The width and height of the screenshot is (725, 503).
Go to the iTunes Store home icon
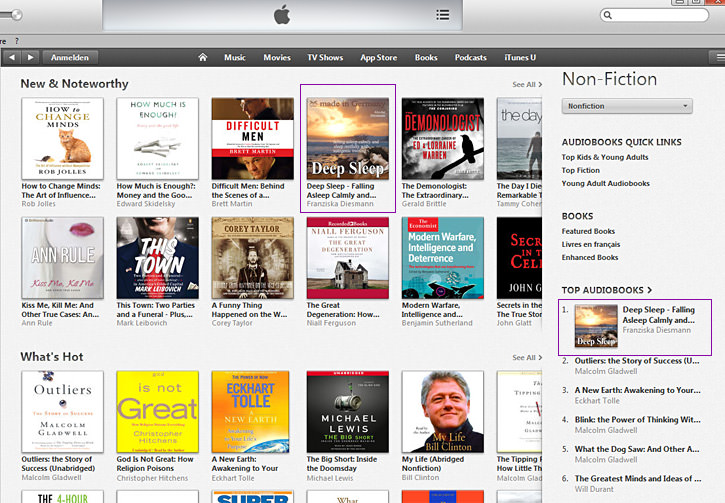pos(203,57)
